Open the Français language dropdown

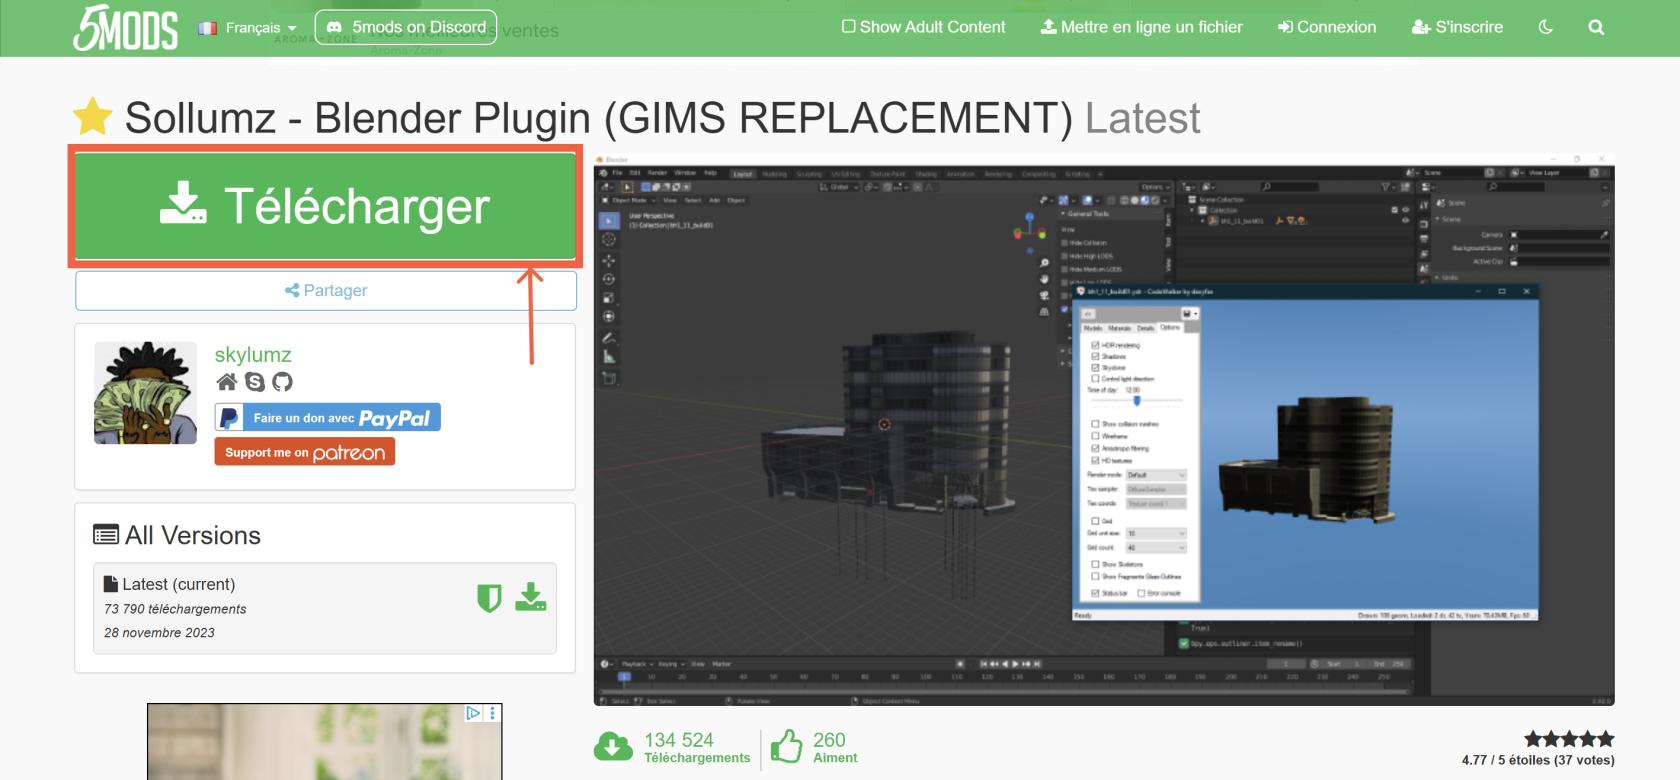(x=248, y=28)
